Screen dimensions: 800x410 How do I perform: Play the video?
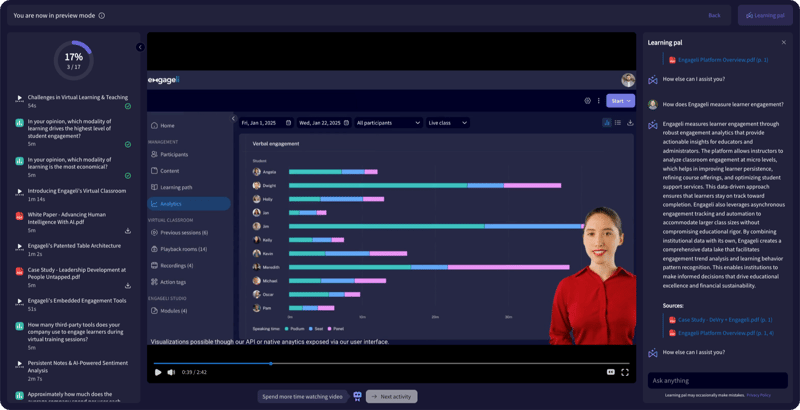[x=158, y=372]
